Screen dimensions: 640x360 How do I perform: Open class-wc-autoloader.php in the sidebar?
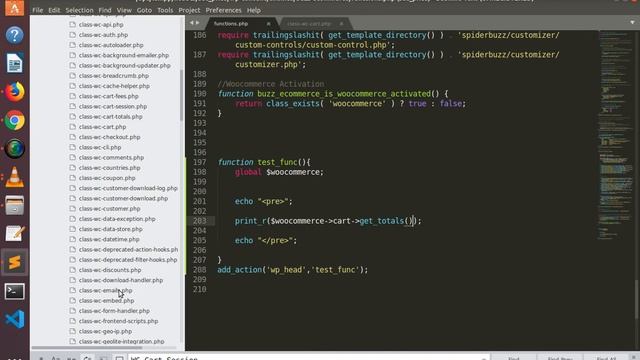(x=111, y=45)
